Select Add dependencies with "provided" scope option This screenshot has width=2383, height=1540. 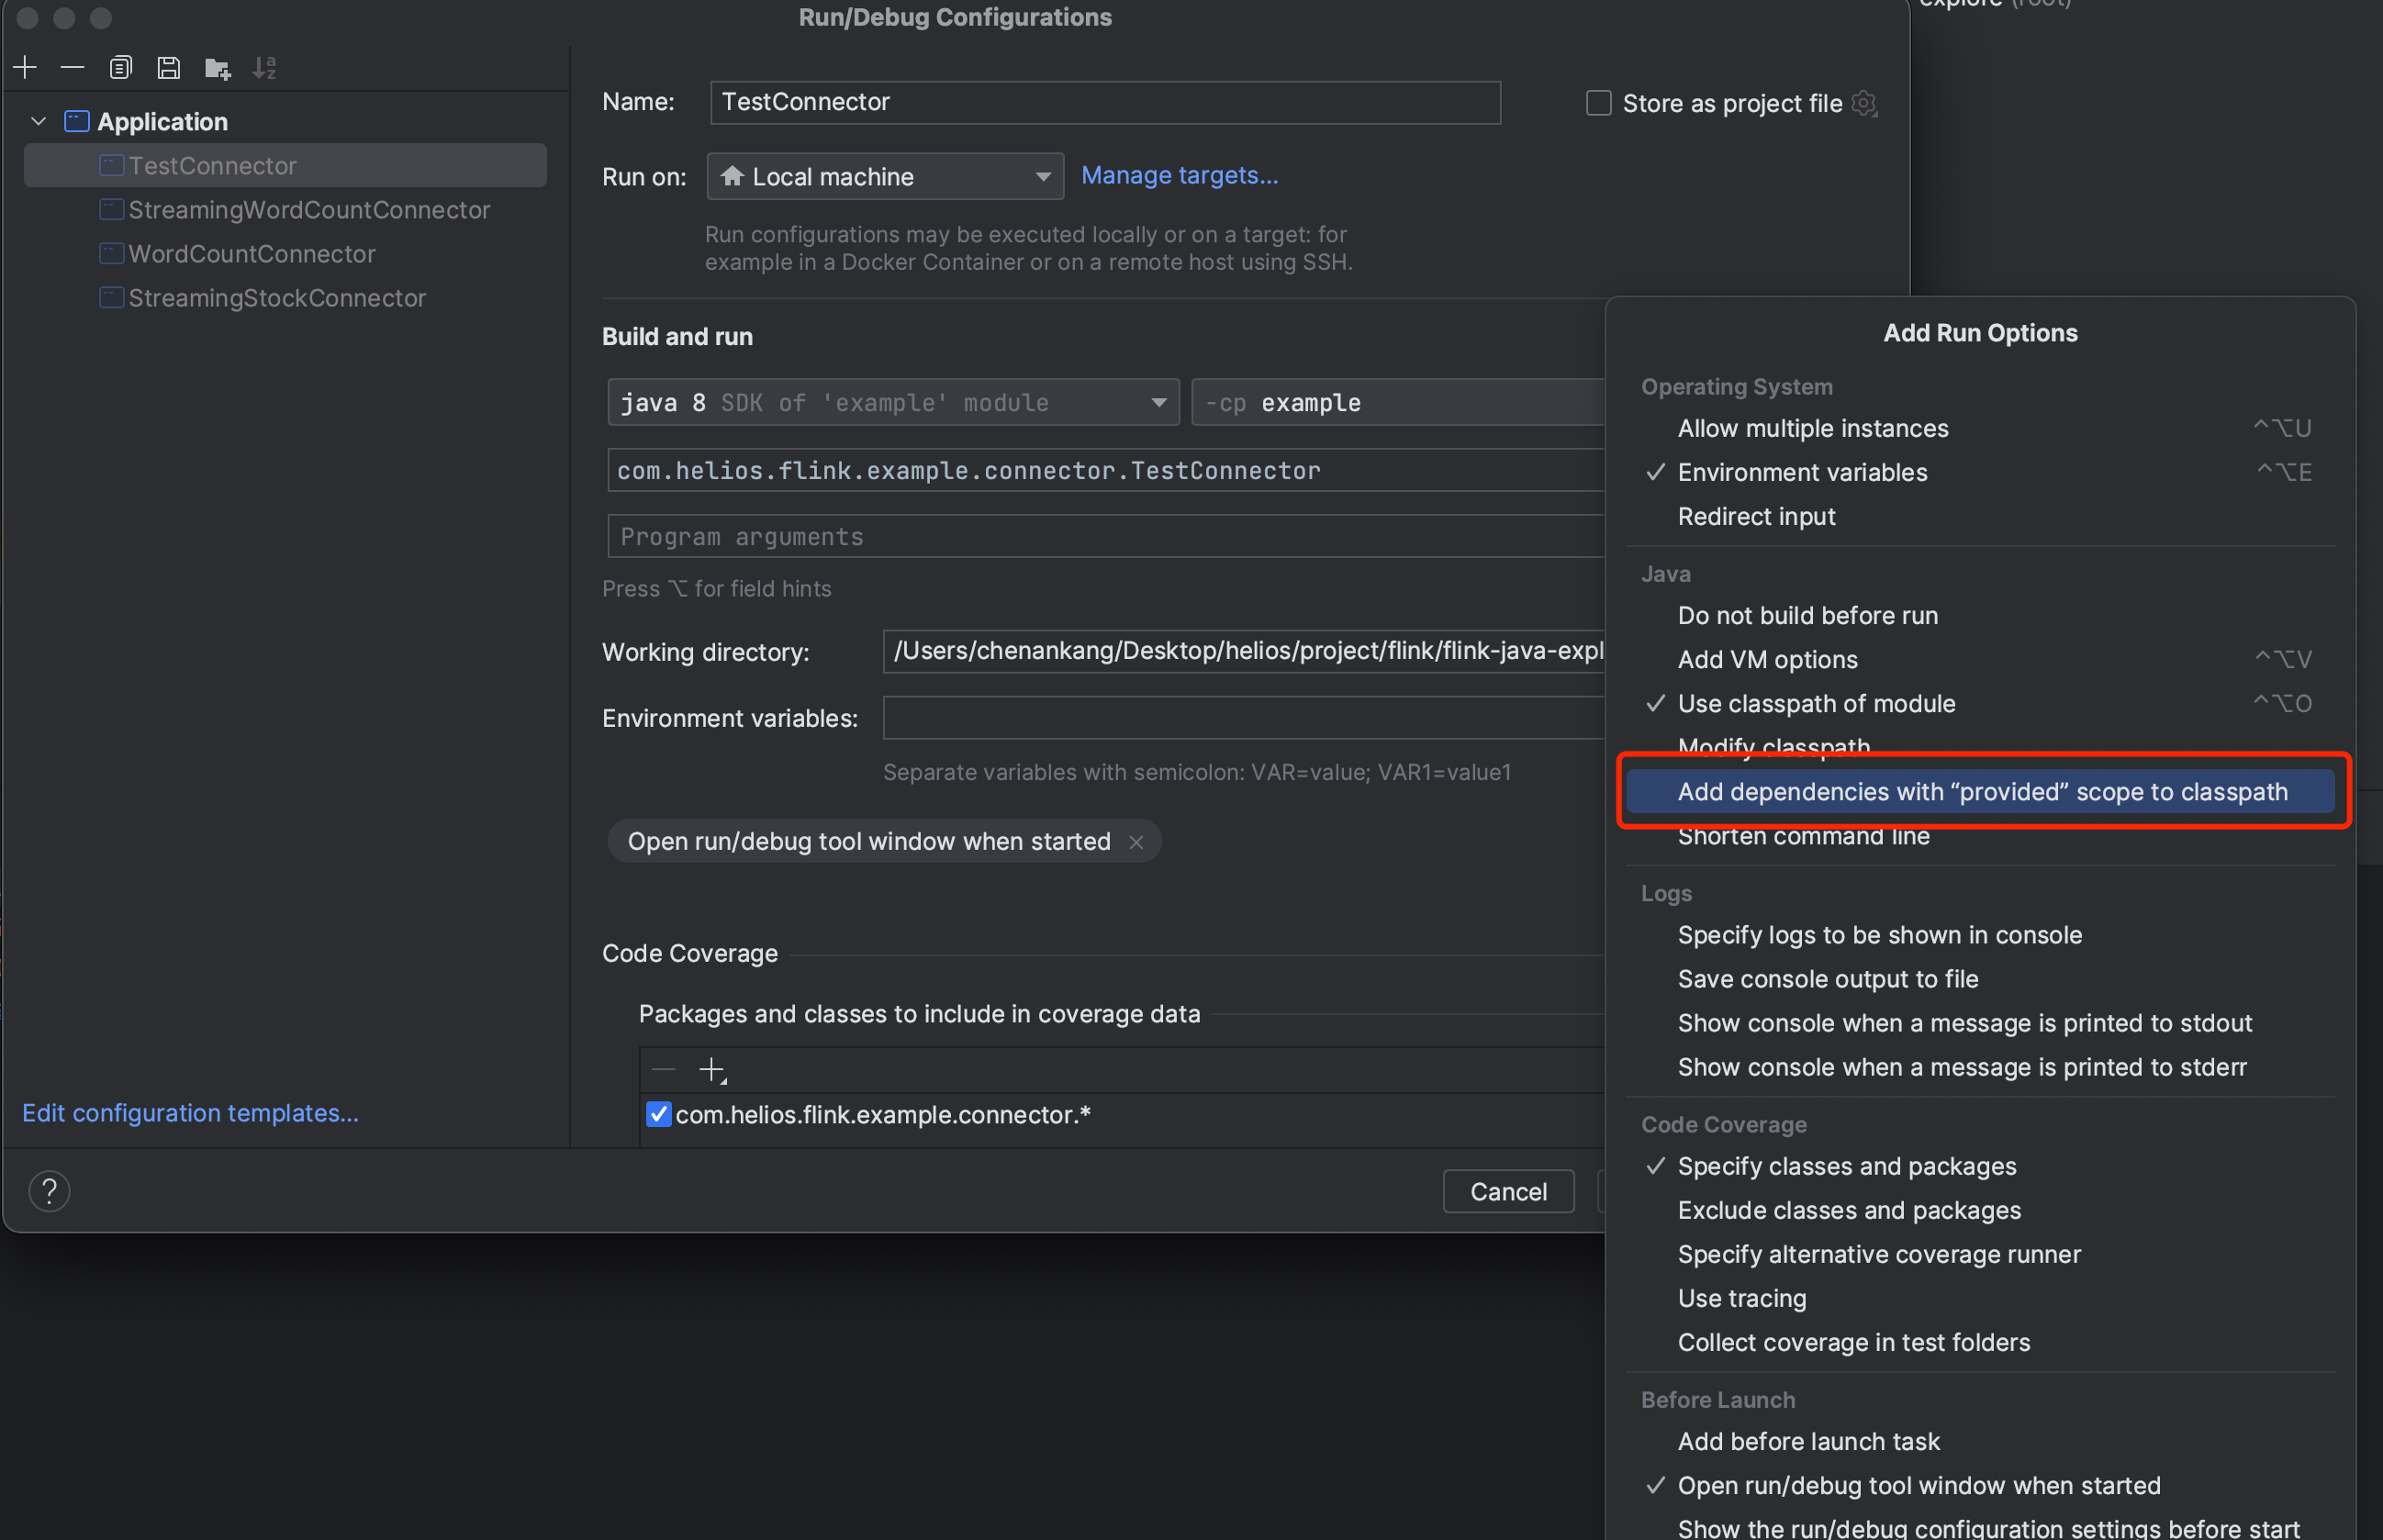[x=1981, y=791]
